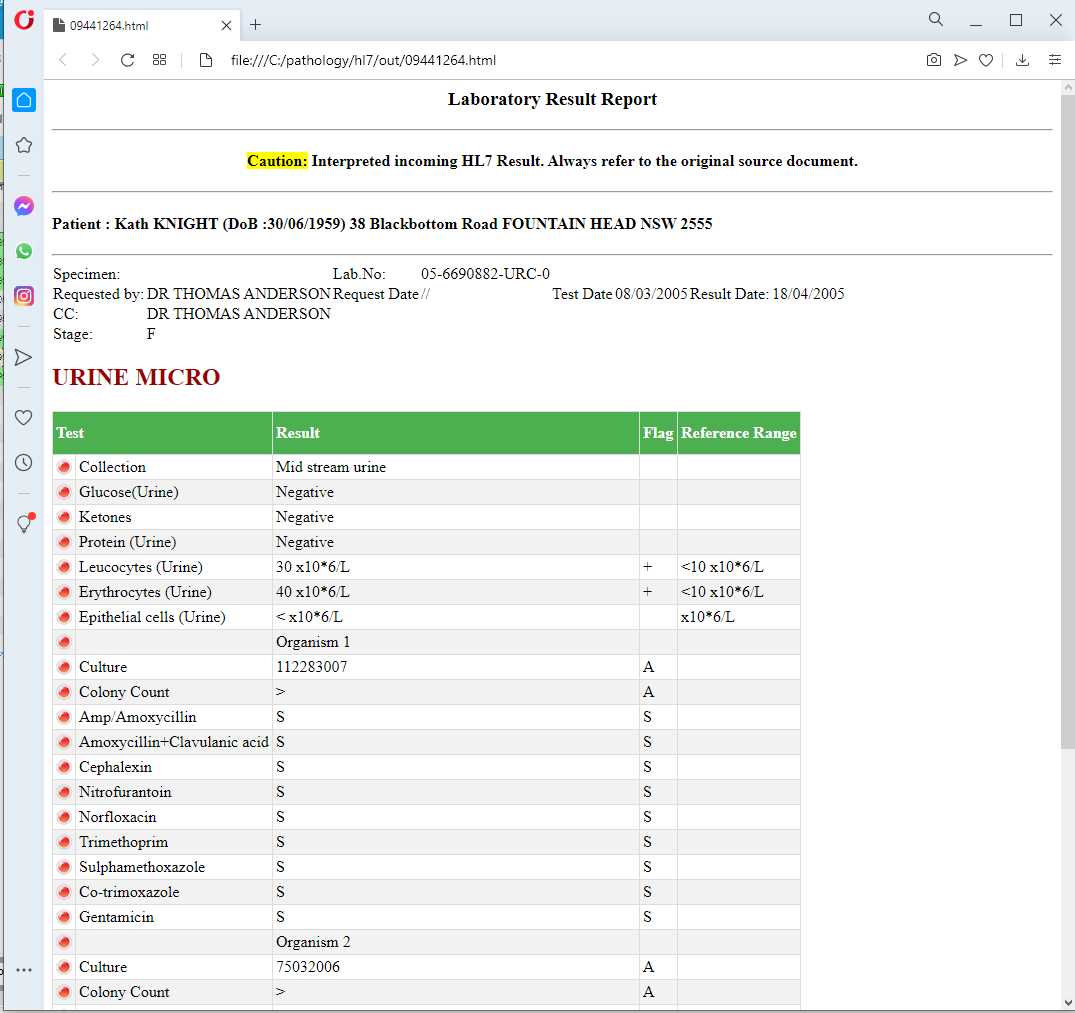
Task: Go to the sidebar Home icon
Action: [x=24, y=100]
